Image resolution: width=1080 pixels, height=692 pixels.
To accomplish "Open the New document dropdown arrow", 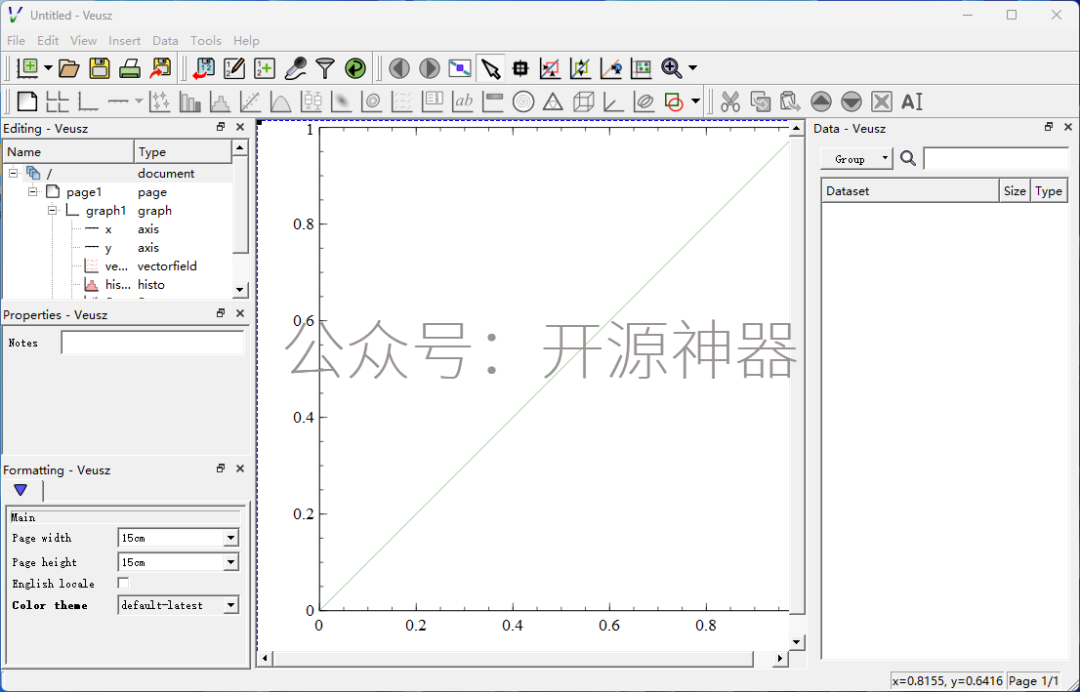I will (48, 67).
